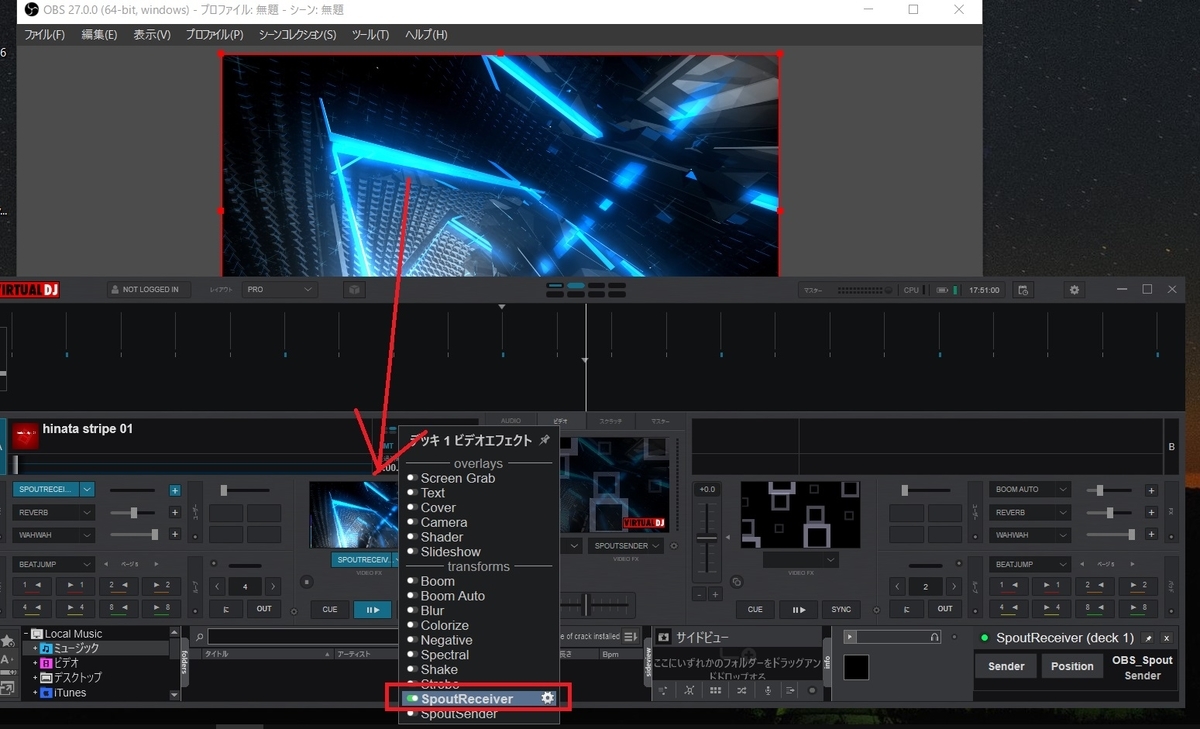Open left deck SPOUTRECEI effect dropdown
Image resolution: width=1200 pixels, height=729 pixels.
tap(87, 490)
